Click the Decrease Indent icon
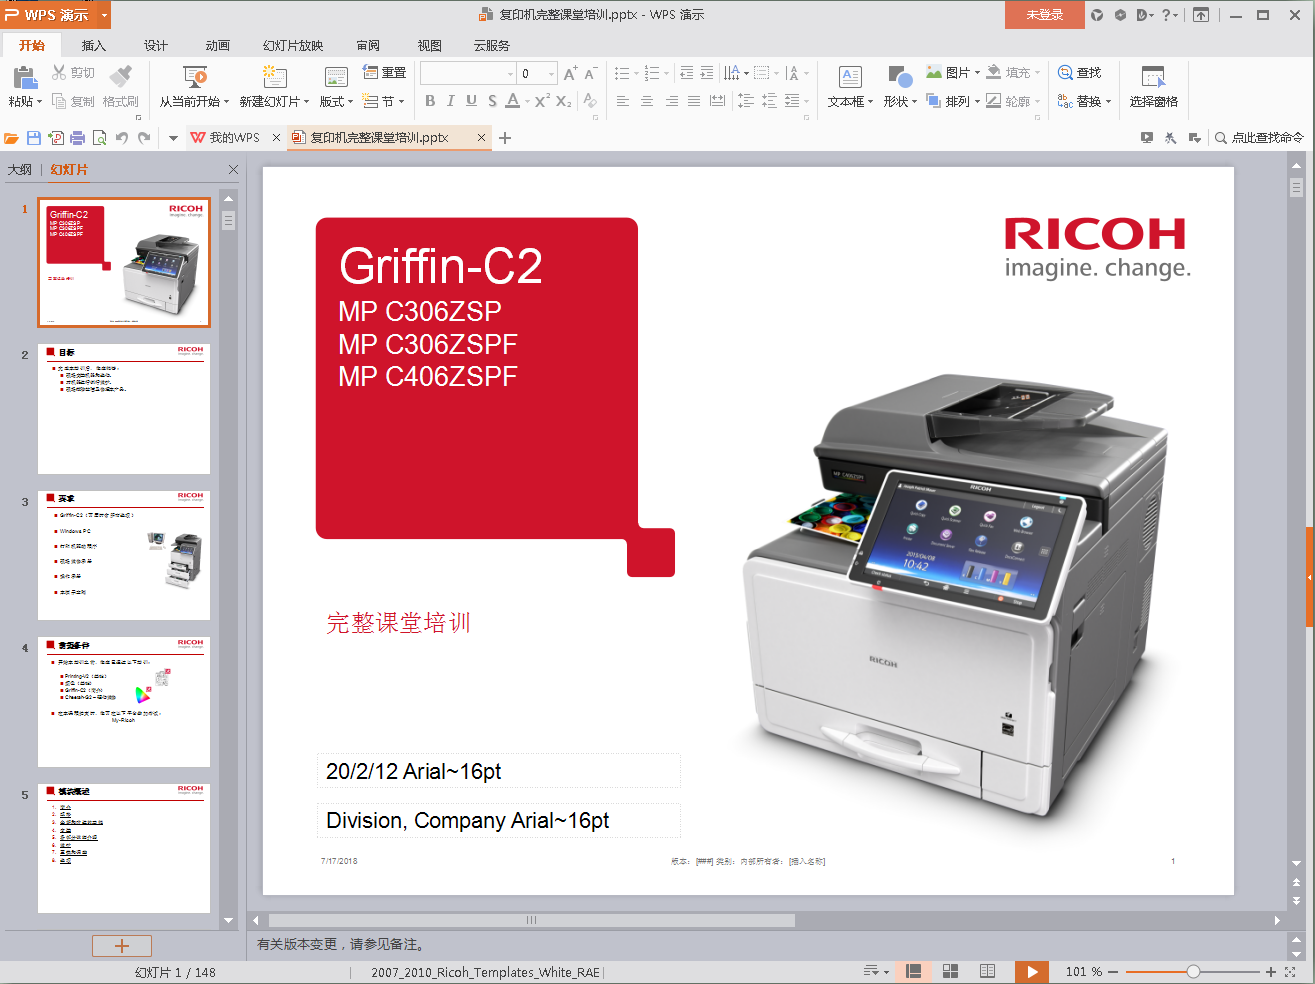This screenshot has width=1315, height=984. (x=686, y=73)
